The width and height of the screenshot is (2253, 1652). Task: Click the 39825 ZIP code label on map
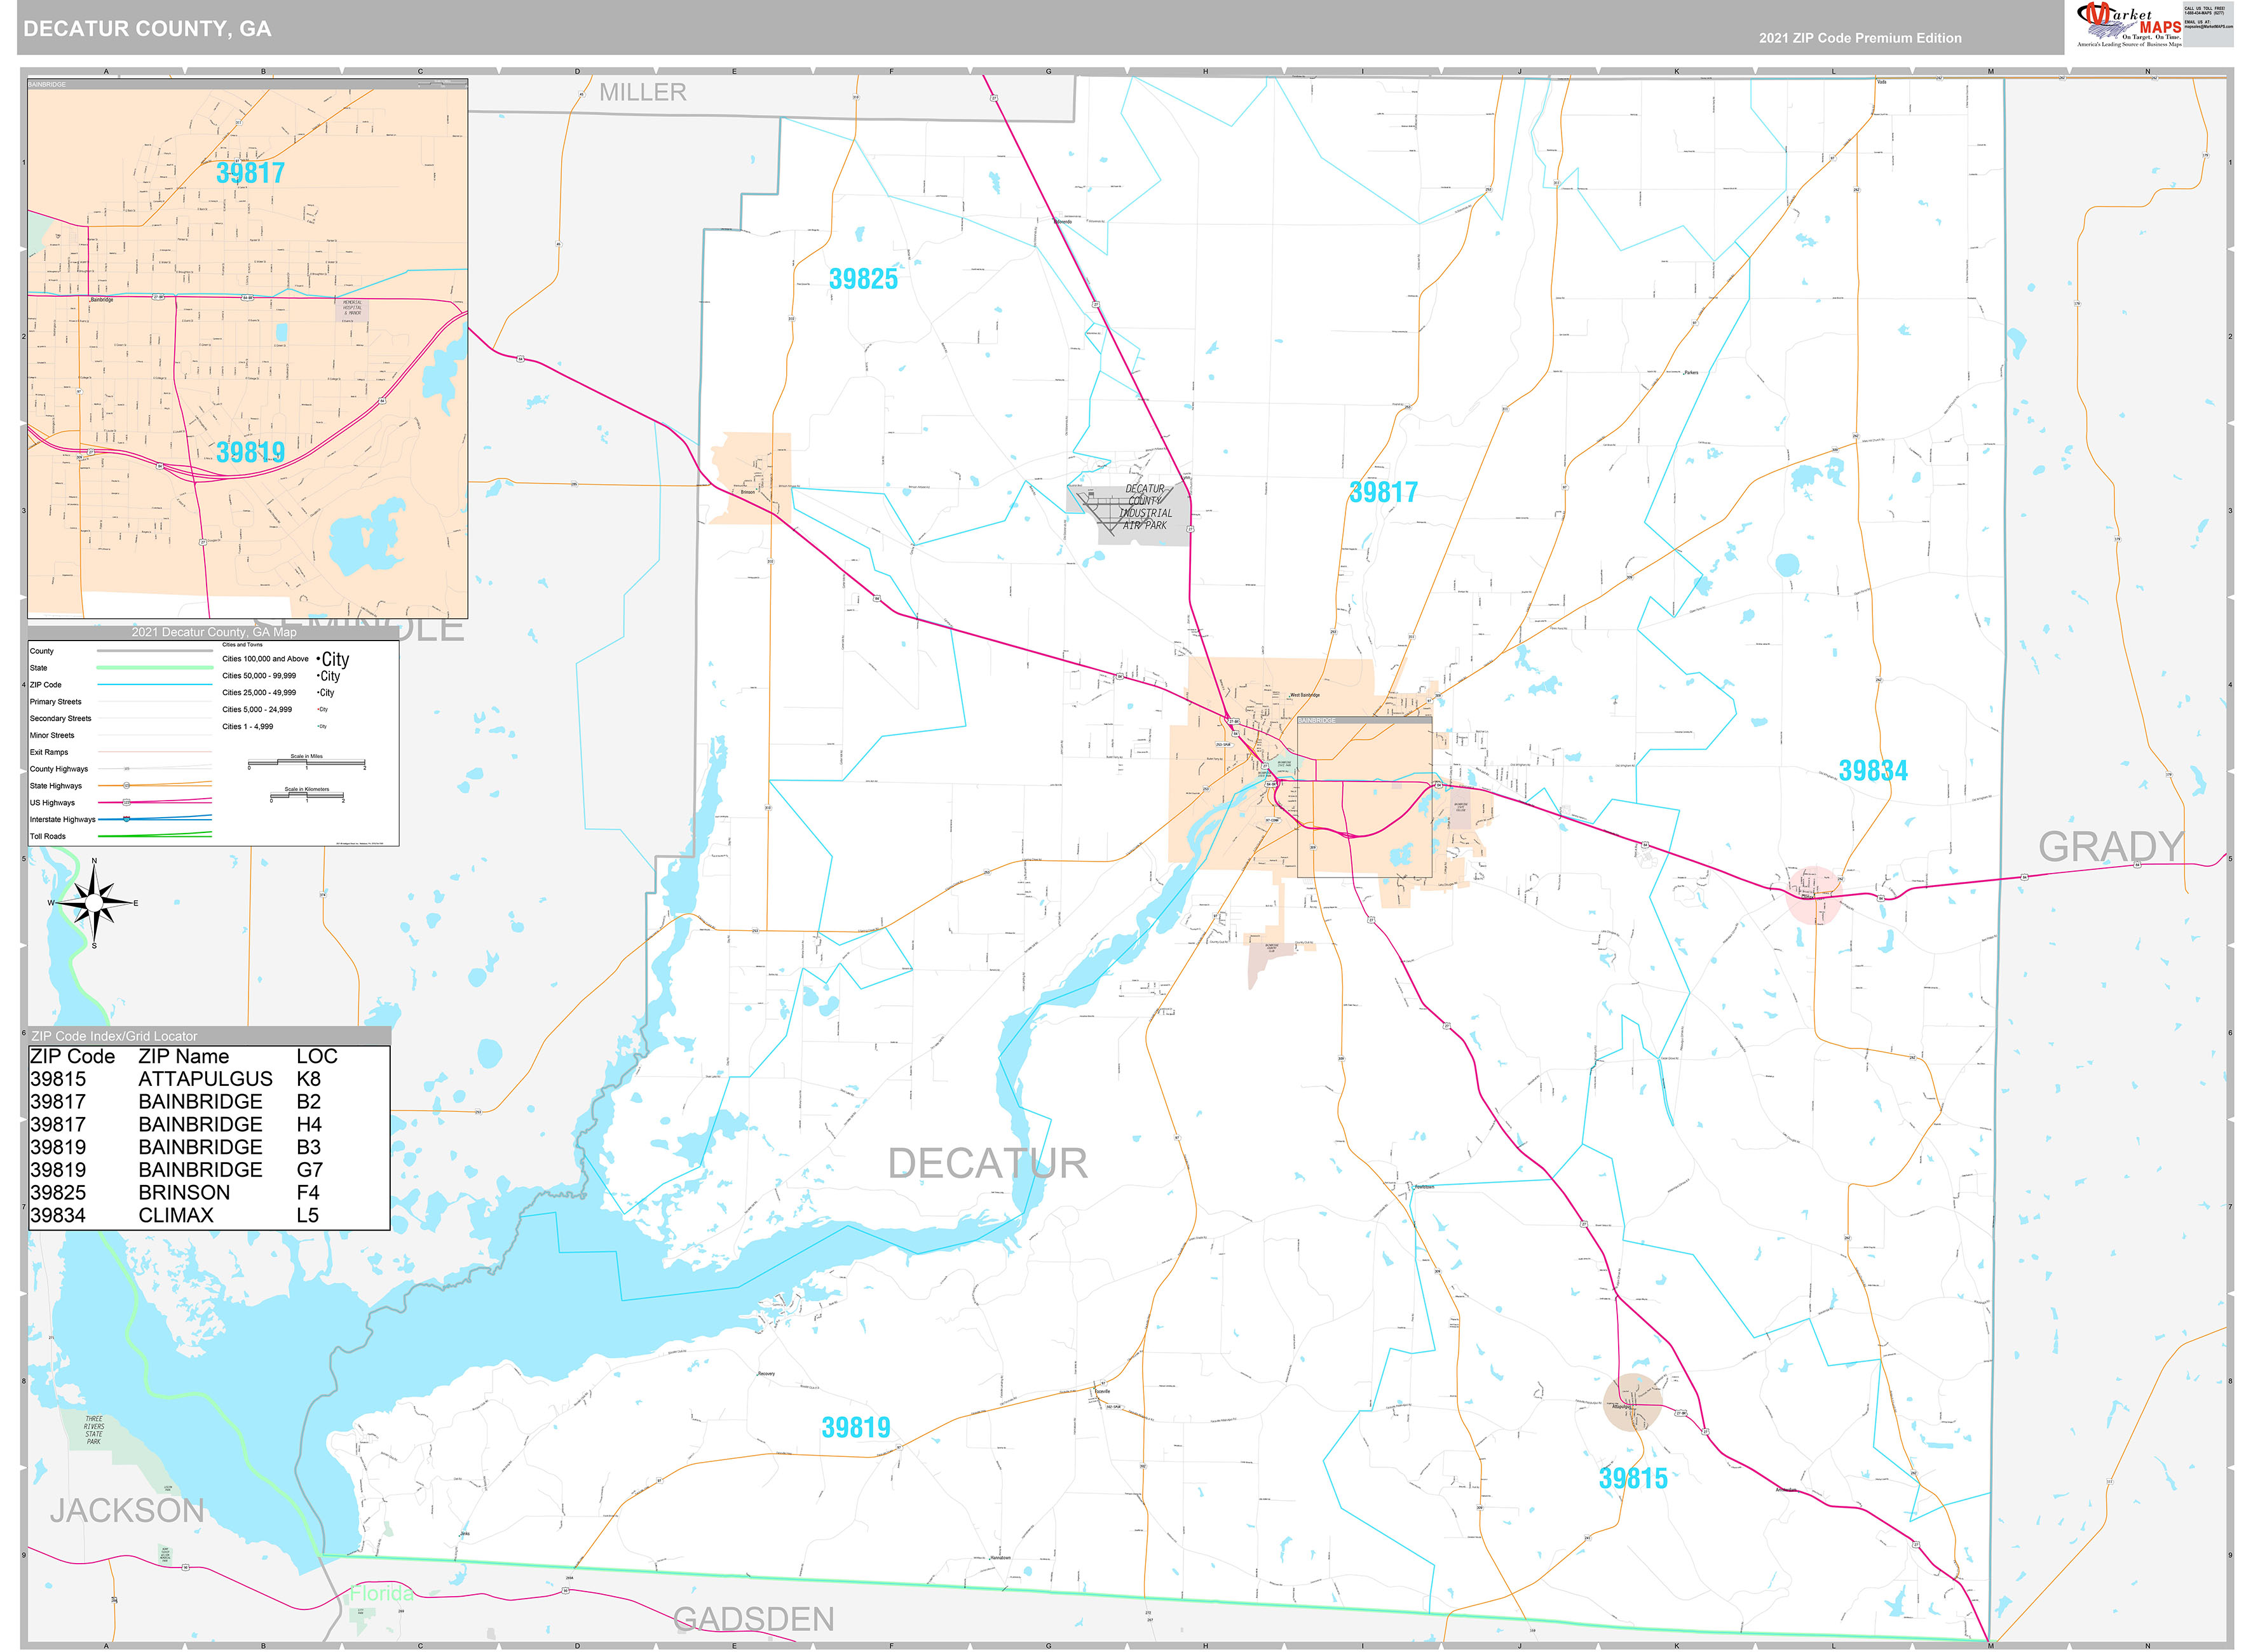[863, 280]
